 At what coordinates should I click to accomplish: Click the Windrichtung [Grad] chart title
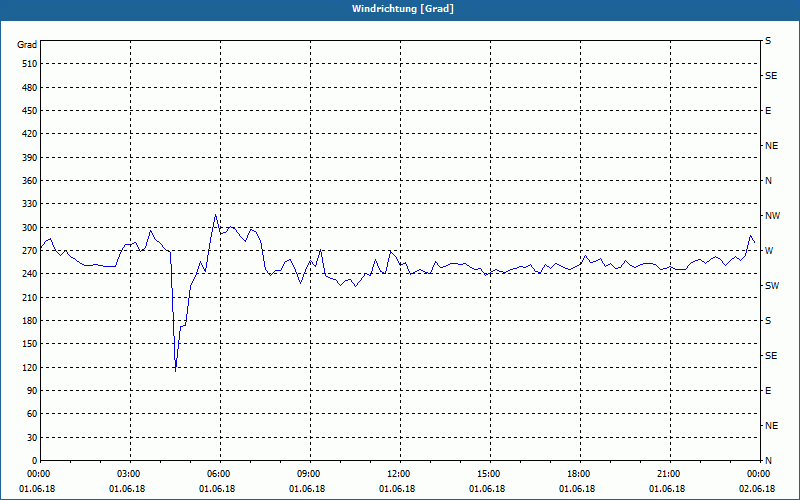click(x=403, y=9)
